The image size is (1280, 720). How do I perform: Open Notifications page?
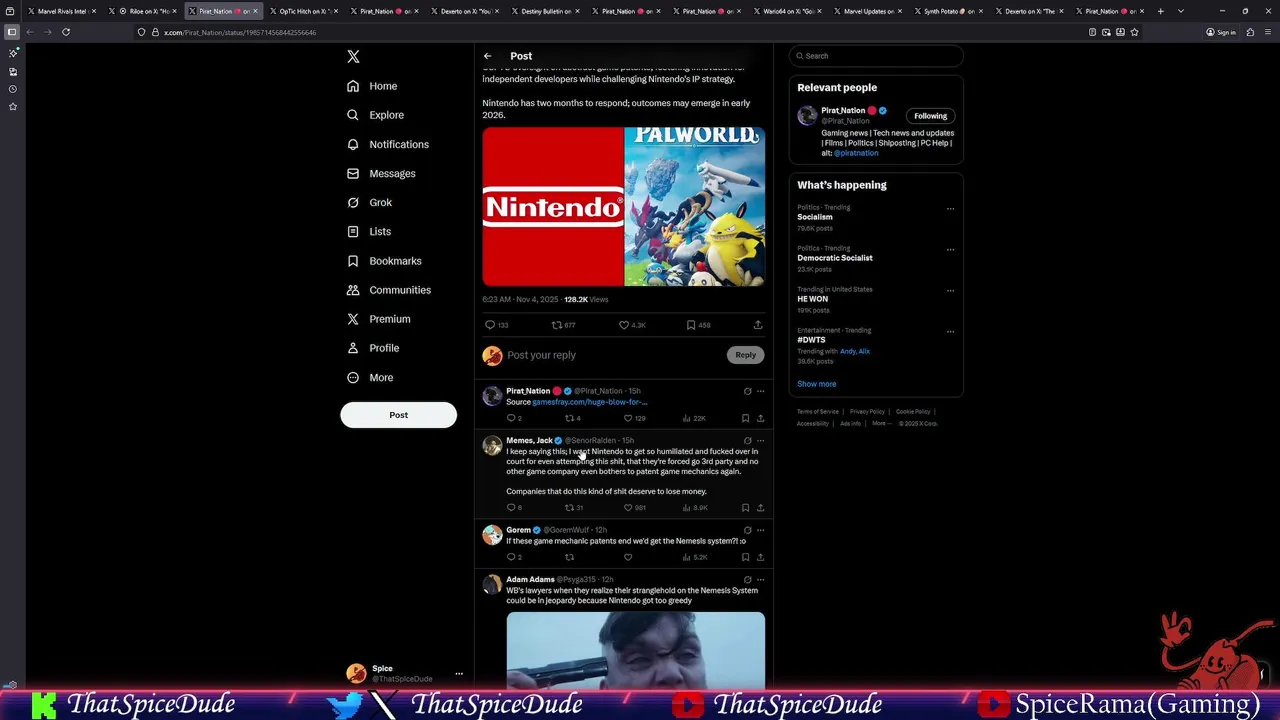[x=387, y=144]
